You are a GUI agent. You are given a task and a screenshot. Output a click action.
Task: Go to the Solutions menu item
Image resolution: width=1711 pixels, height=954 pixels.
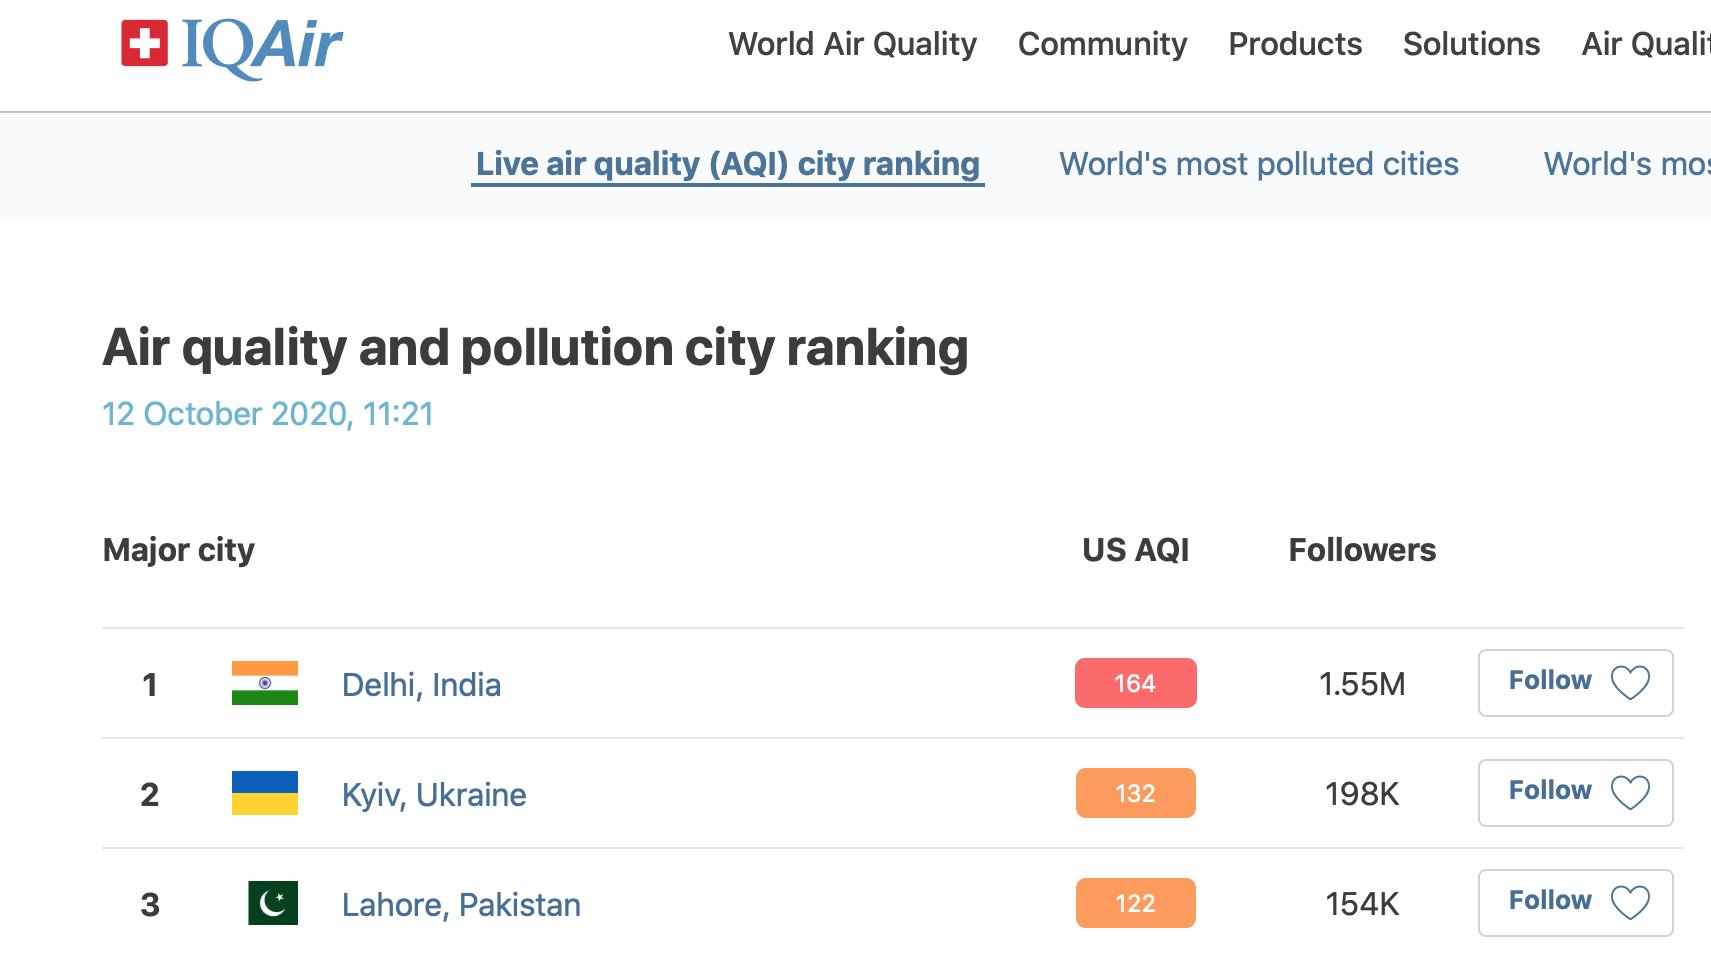tap(1471, 44)
